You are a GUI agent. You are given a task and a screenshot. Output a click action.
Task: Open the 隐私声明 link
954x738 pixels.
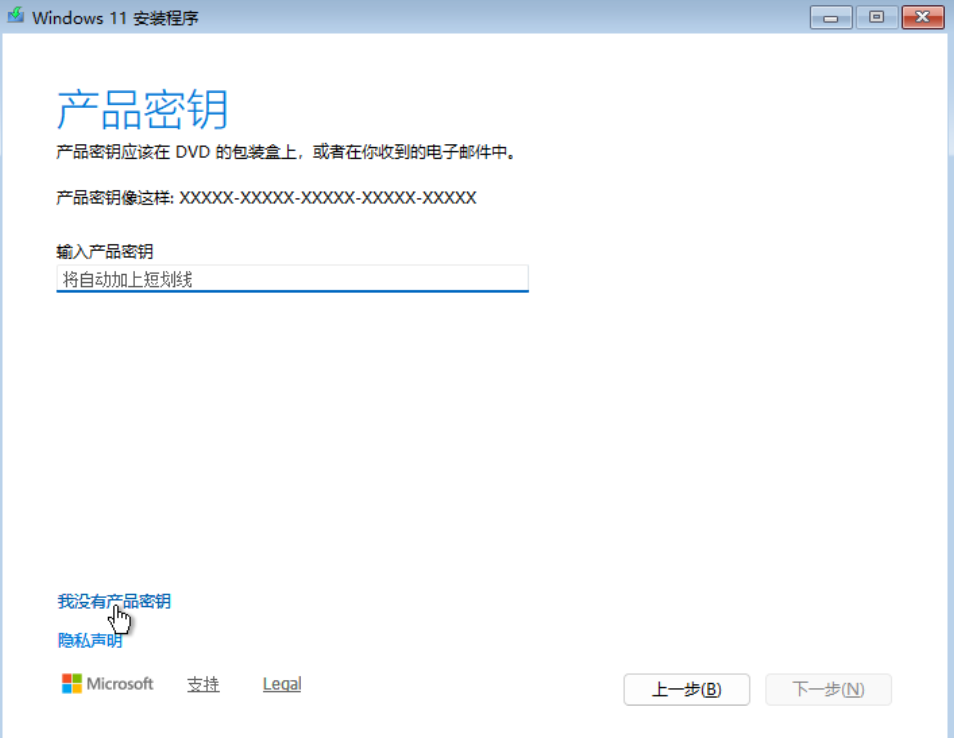point(90,641)
